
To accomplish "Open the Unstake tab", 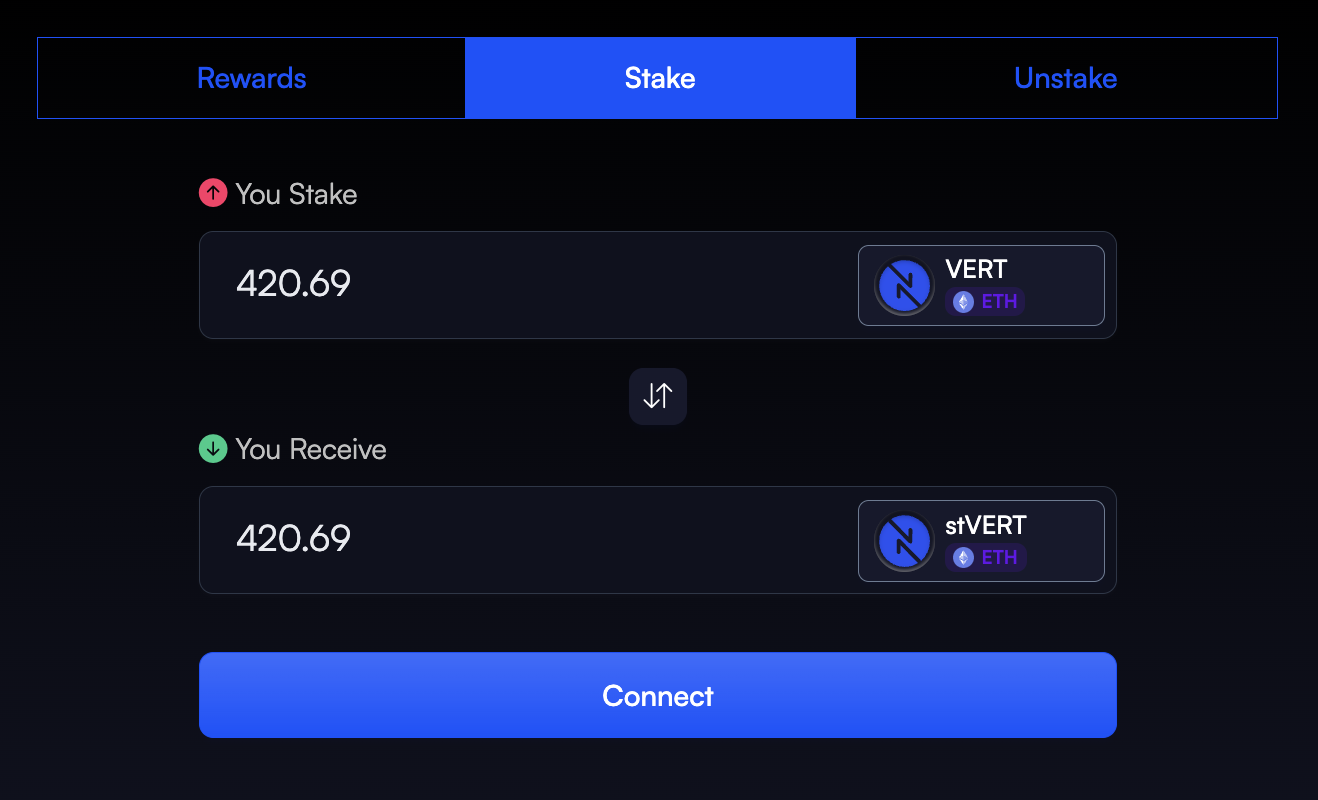I will pos(1065,78).
